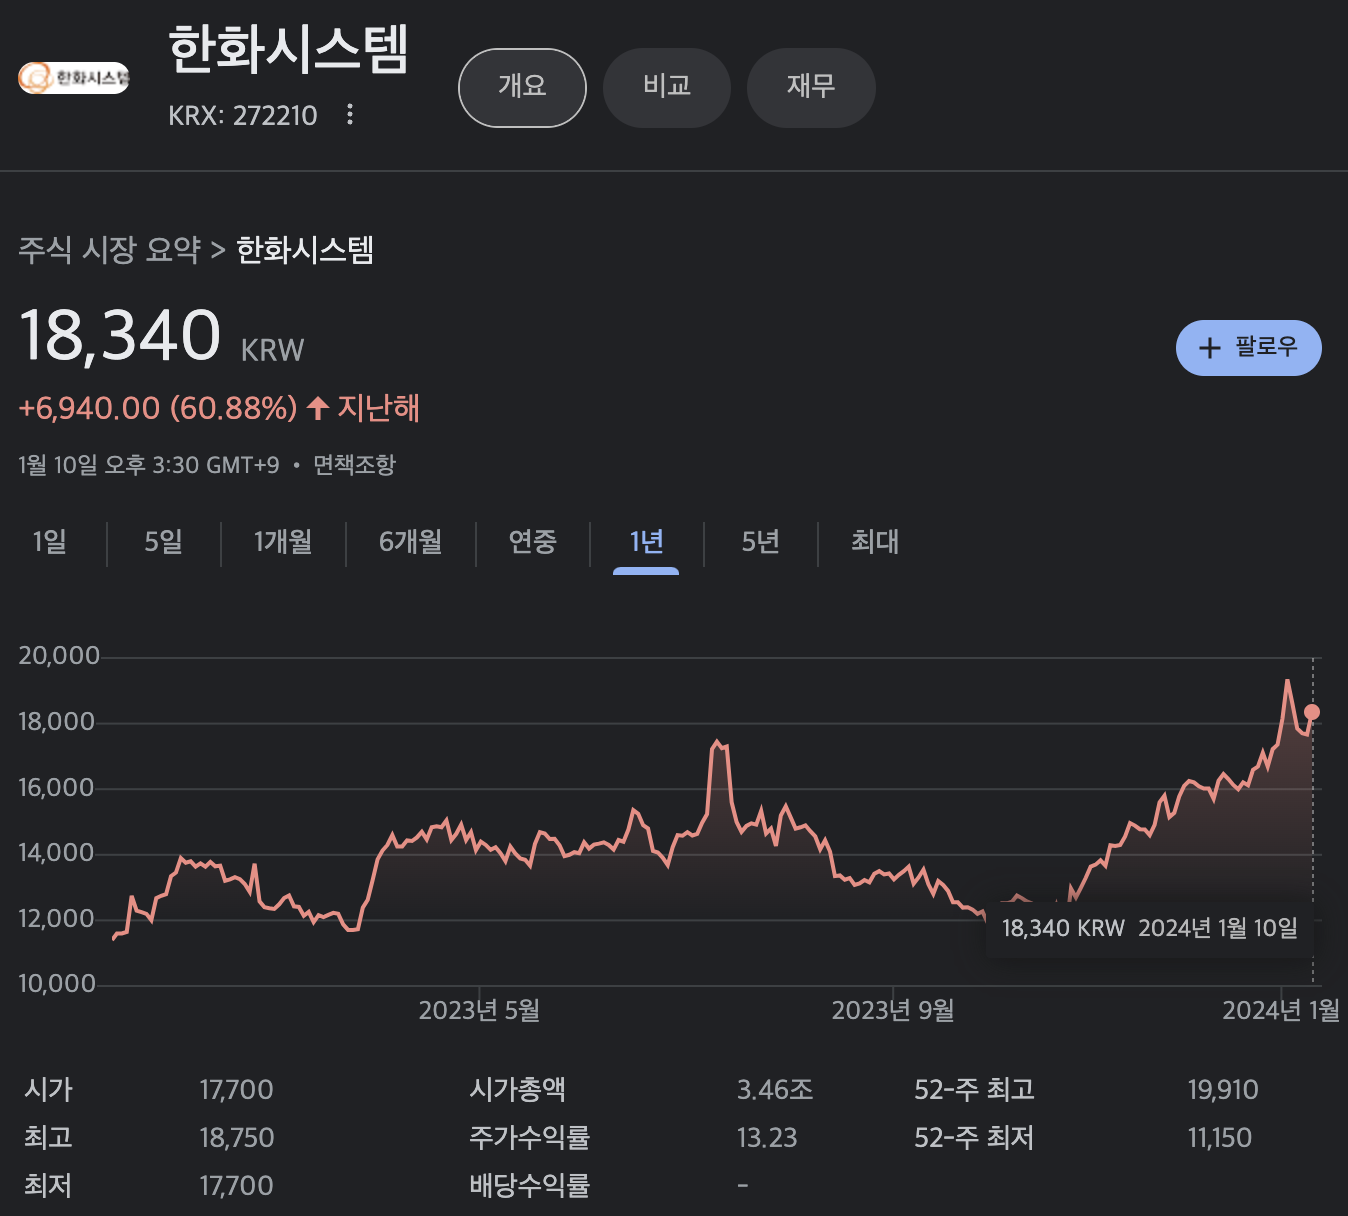Screen dimensions: 1348x1216
Task: Click the 최저 label in stats table
Action: click(x=48, y=1186)
